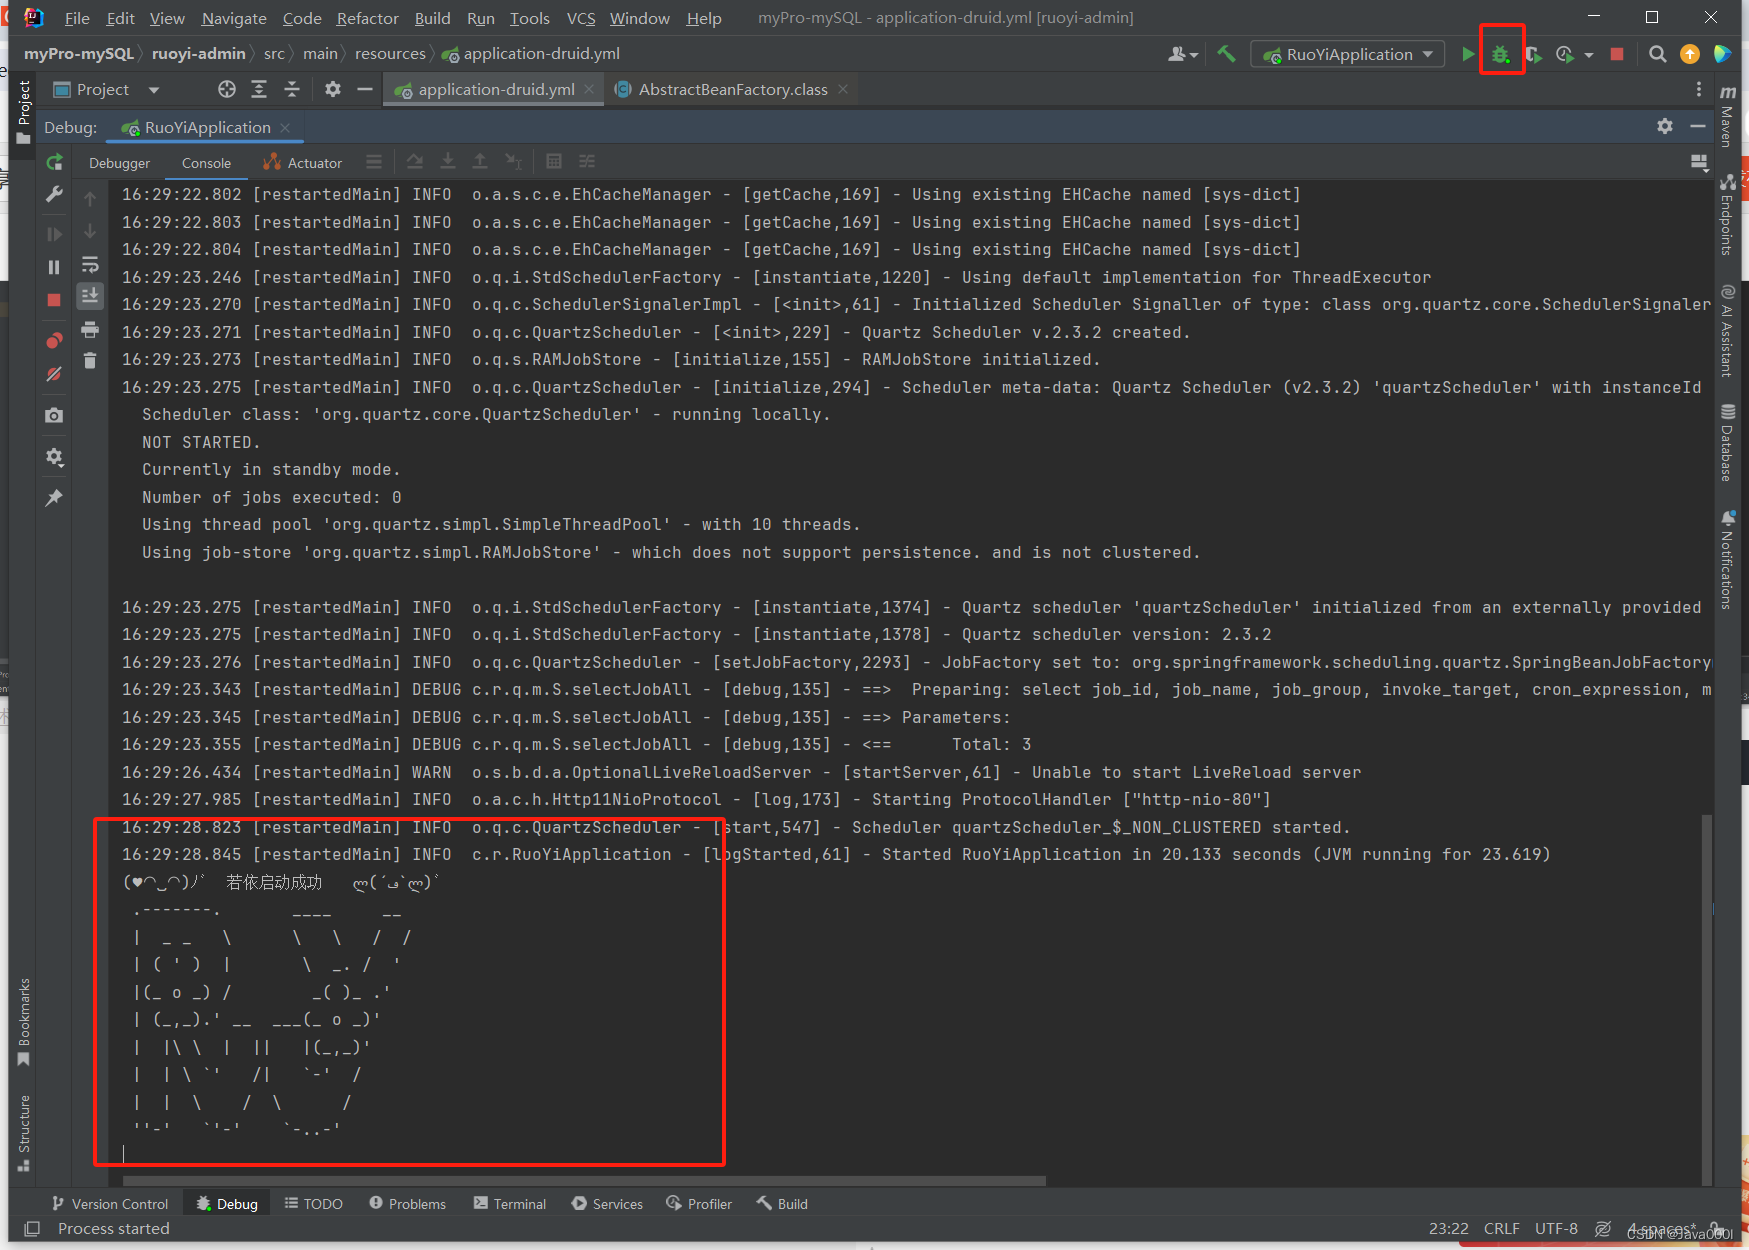Open Search Everywhere magnifier icon
The width and height of the screenshot is (1749, 1250).
[x=1658, y=54]
